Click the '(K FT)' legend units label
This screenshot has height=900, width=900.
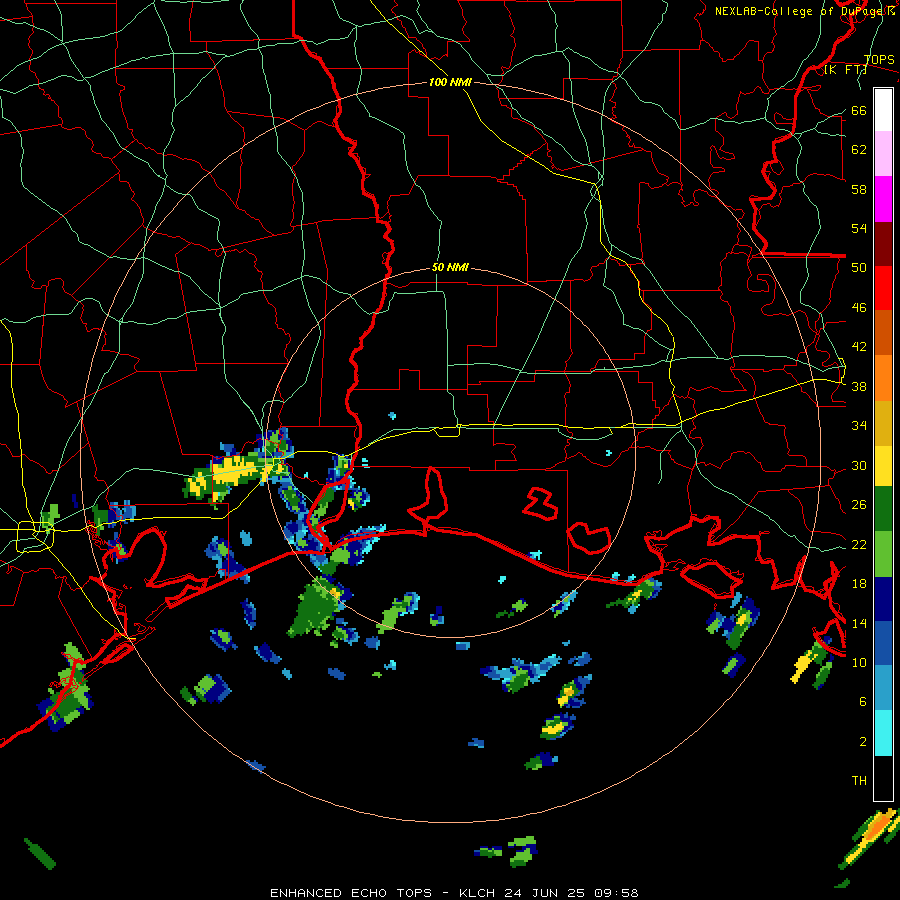coord(845,70)
